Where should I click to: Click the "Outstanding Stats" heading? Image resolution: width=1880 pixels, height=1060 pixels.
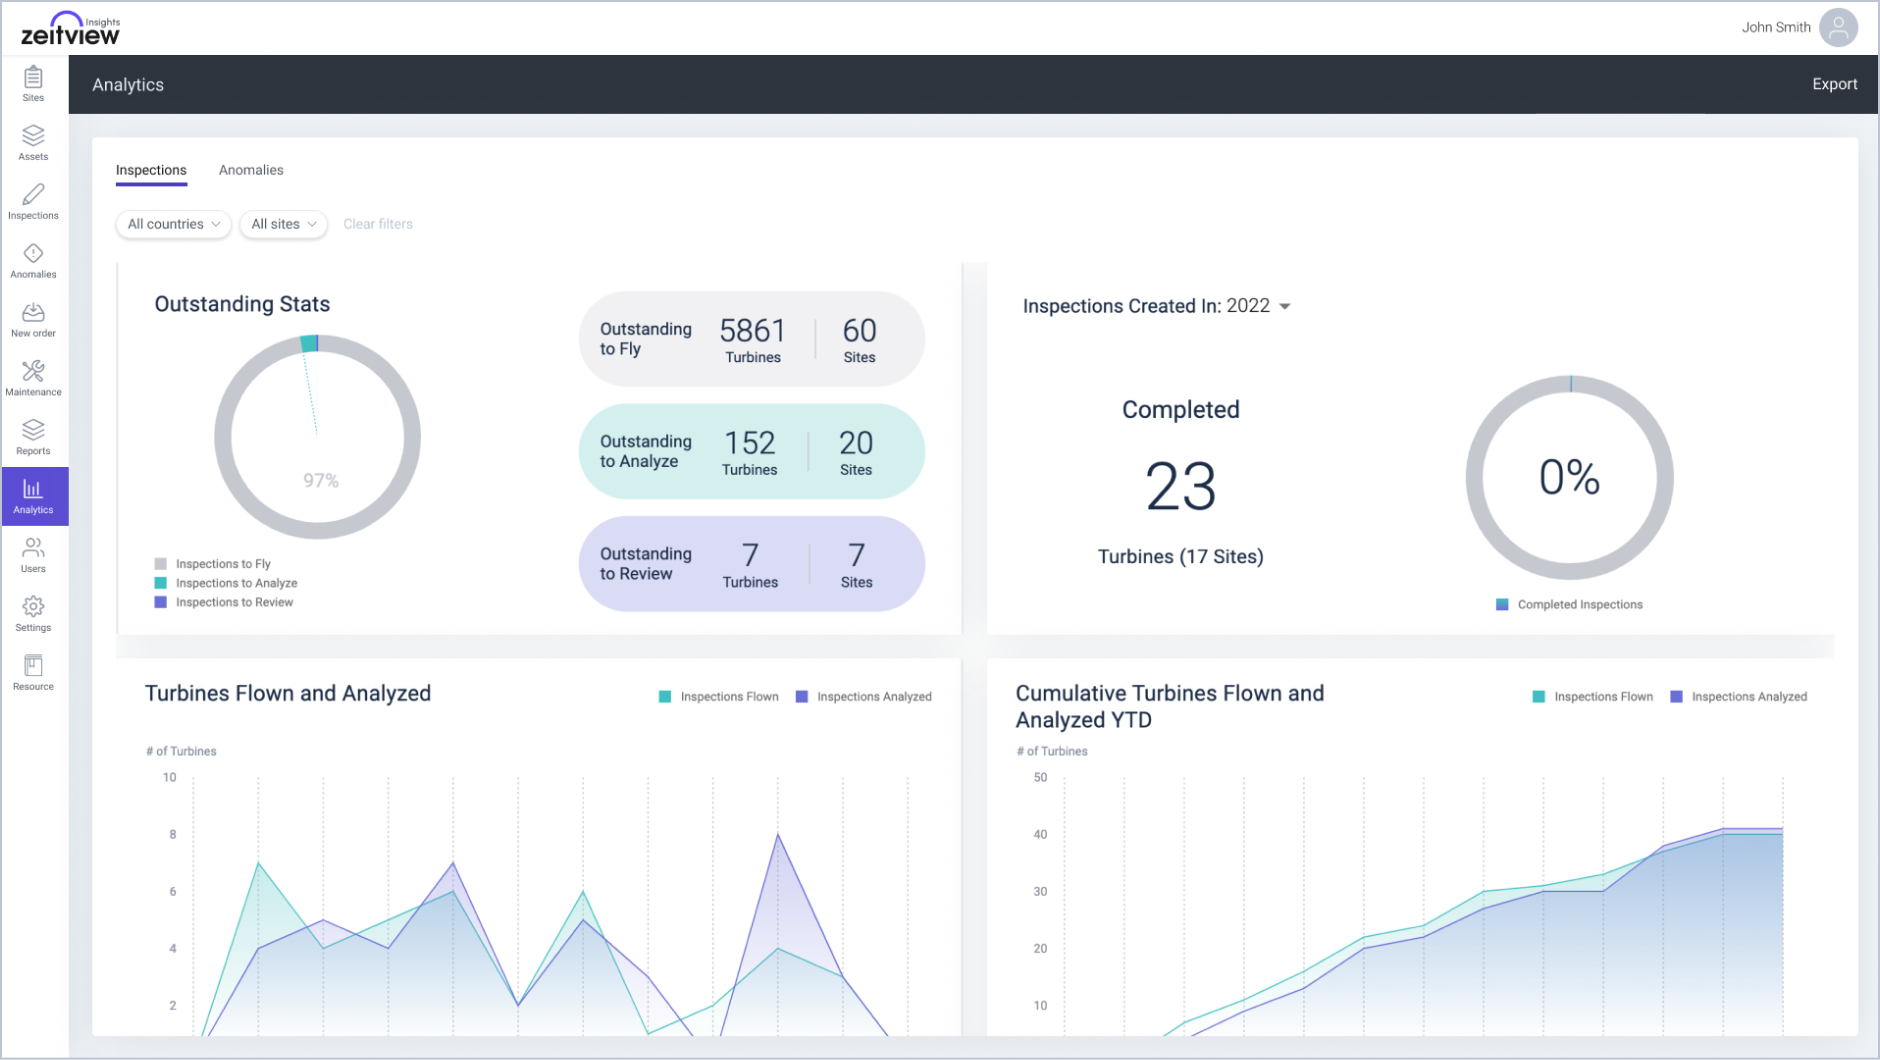click(x=242, y=304)
